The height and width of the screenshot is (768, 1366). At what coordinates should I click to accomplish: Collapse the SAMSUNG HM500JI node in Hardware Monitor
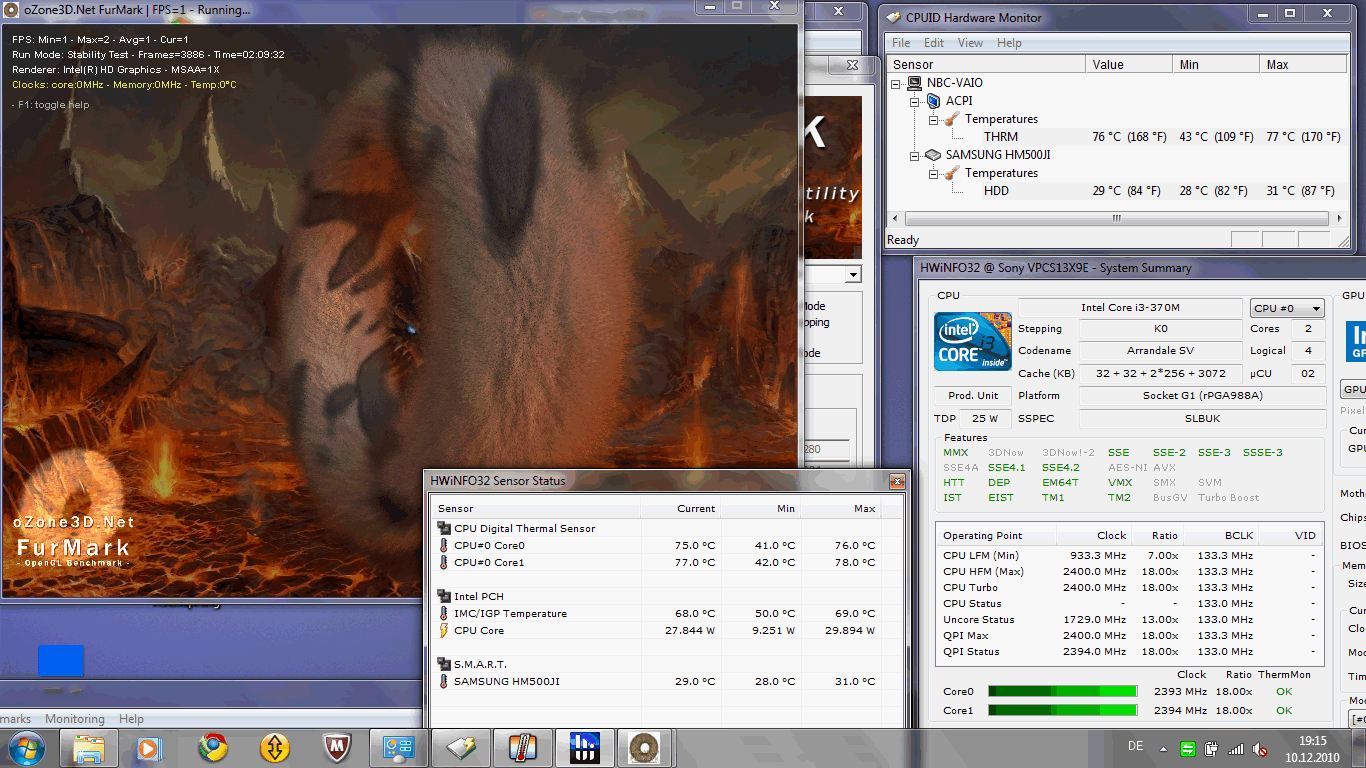click(x=915, y=155)
